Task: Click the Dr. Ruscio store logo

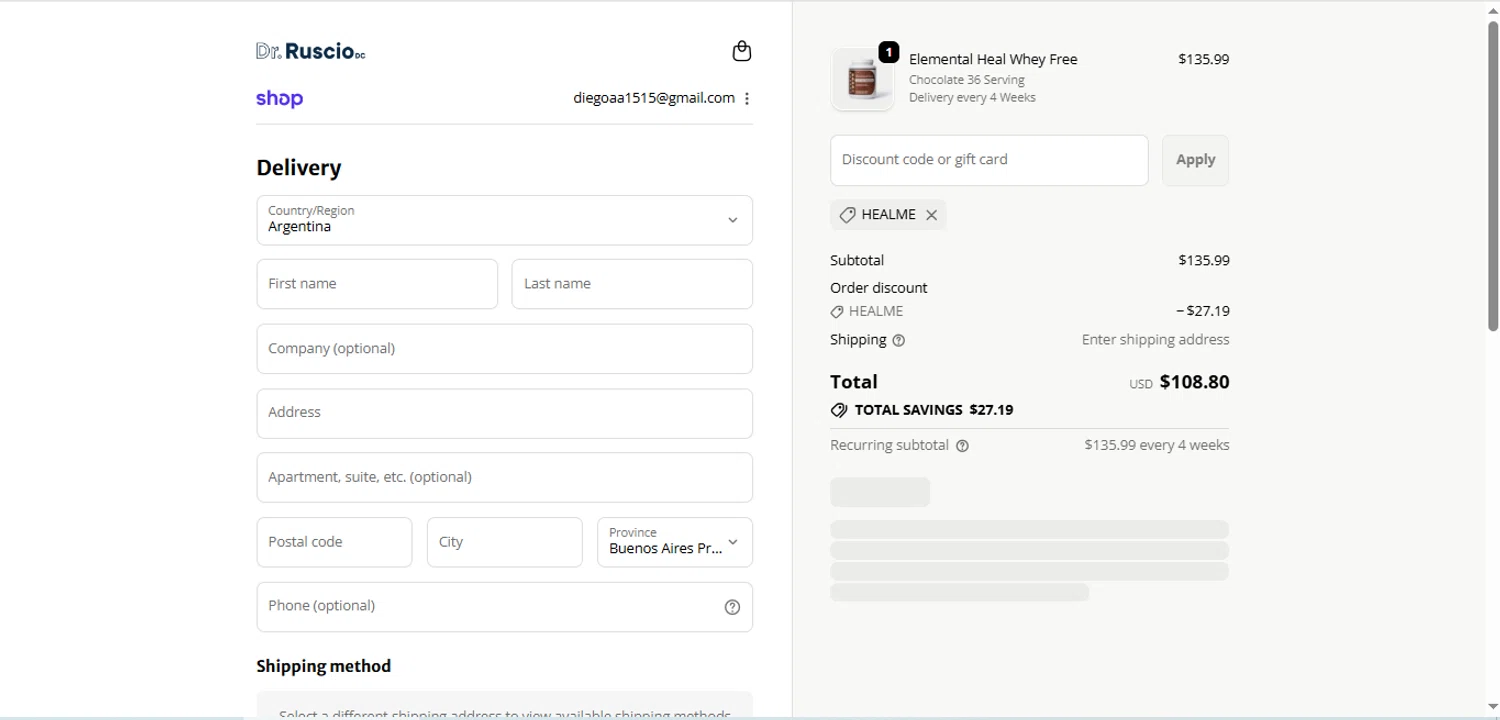Action: (x=310, y=51)
